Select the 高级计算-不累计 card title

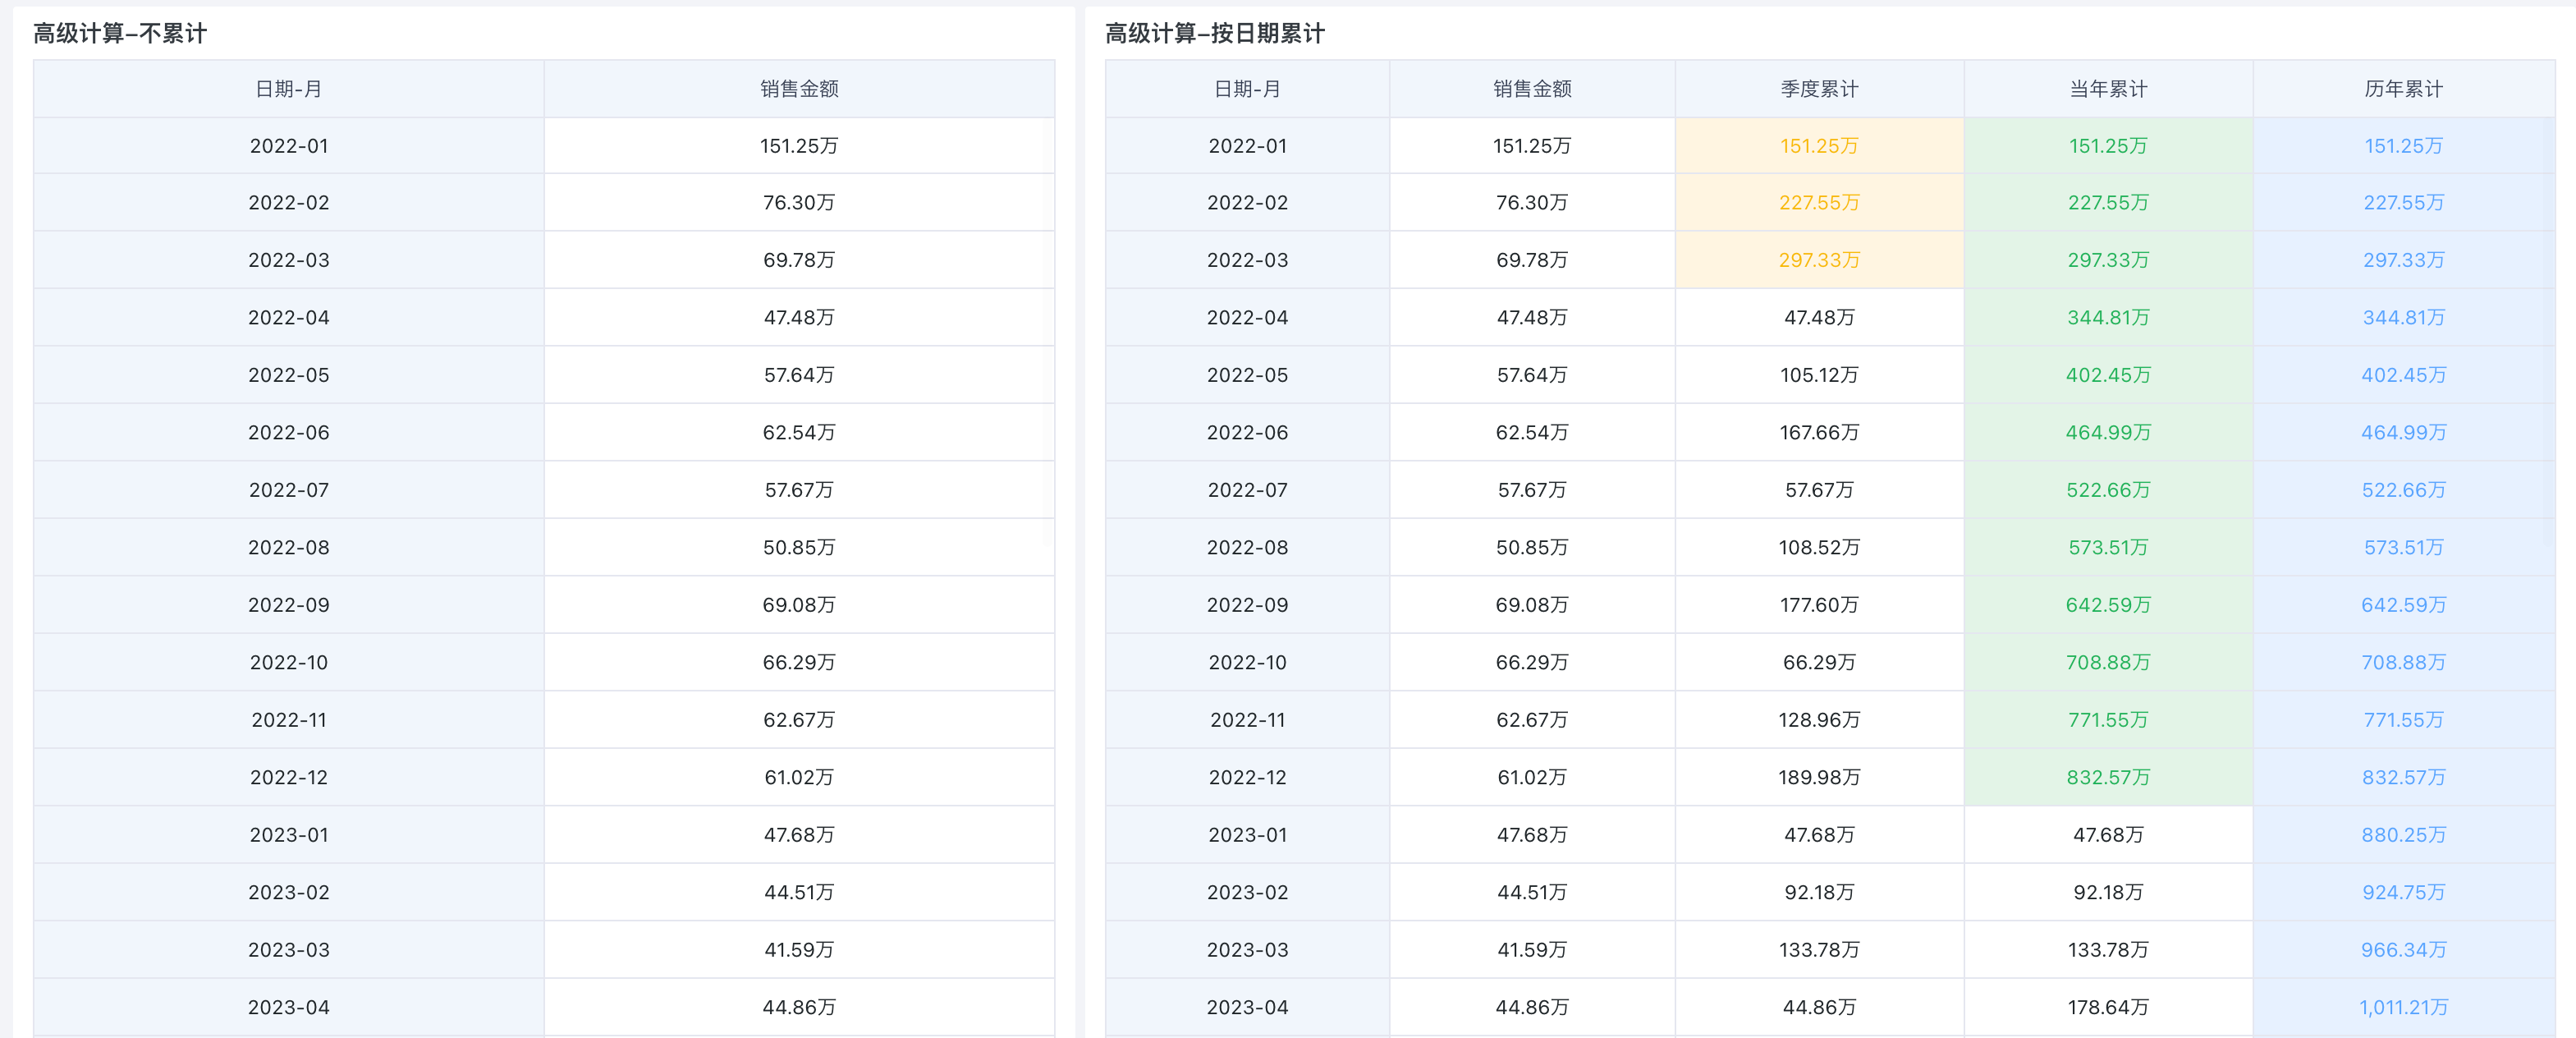click(x=120, y=33)
